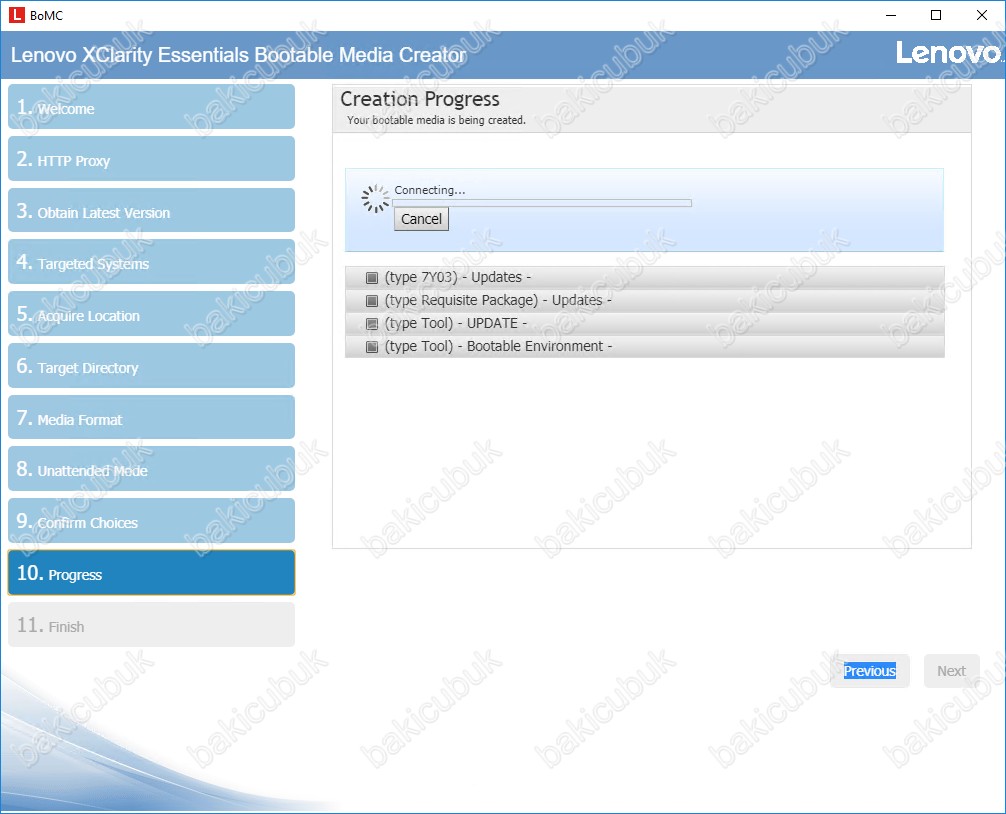Jump to step 4 Targeted Systems
Image resolution: width=1006 pixels, height=814 pixels.
[151, 262]
